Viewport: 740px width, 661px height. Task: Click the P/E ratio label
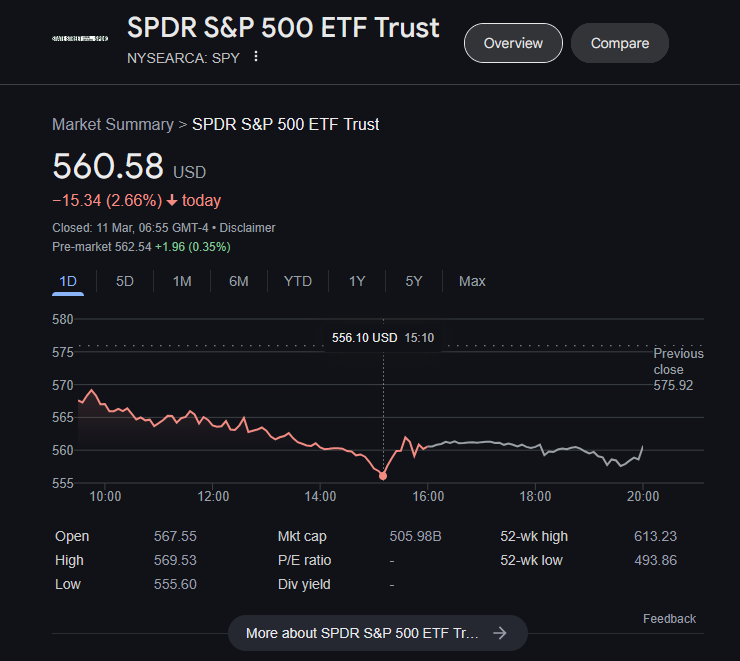pos(304,561)
